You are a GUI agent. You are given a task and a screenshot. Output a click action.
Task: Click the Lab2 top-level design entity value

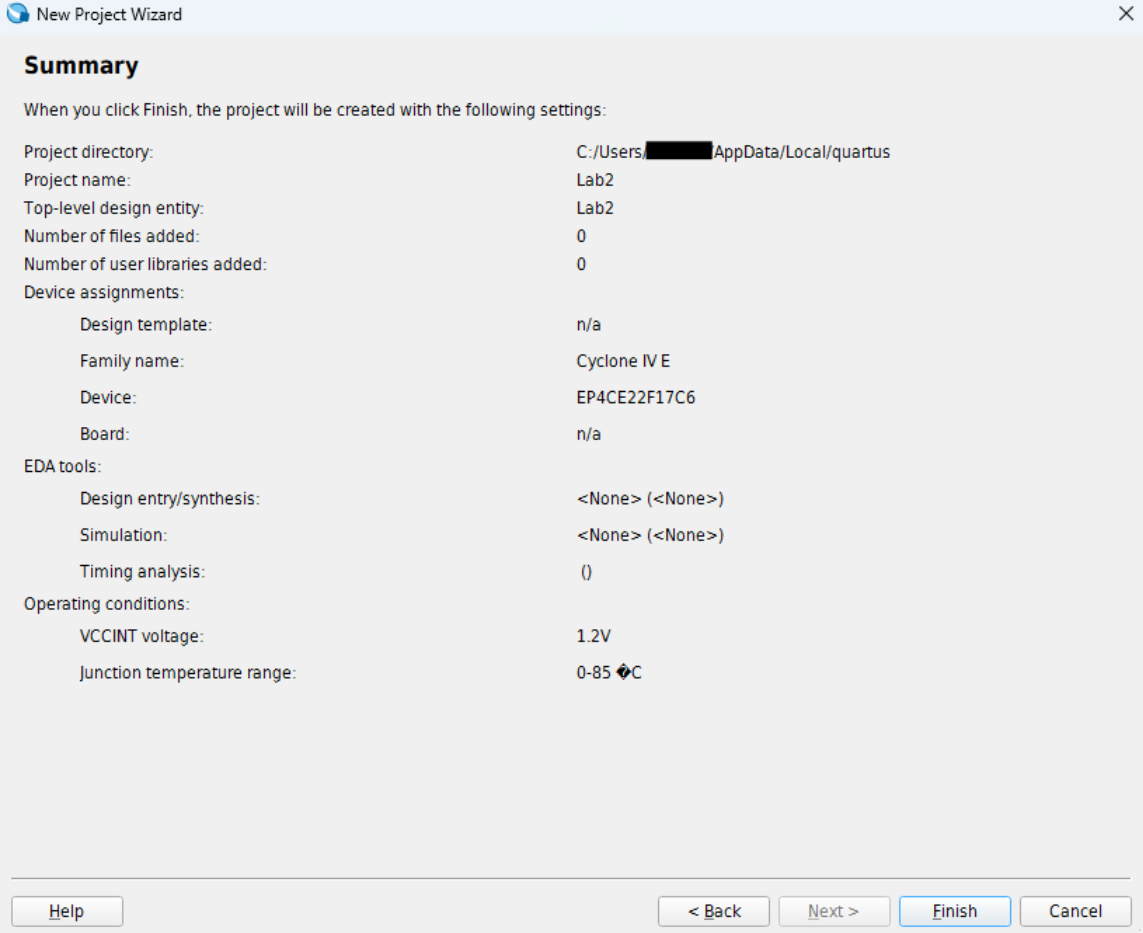(595, 208)
